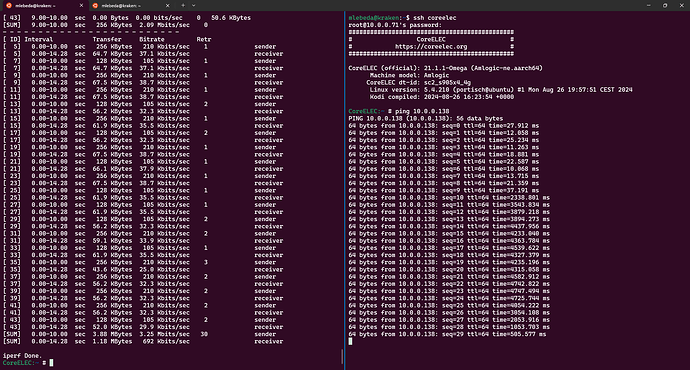Click the ping reply with time=505.577 ms

click(447, 334)
